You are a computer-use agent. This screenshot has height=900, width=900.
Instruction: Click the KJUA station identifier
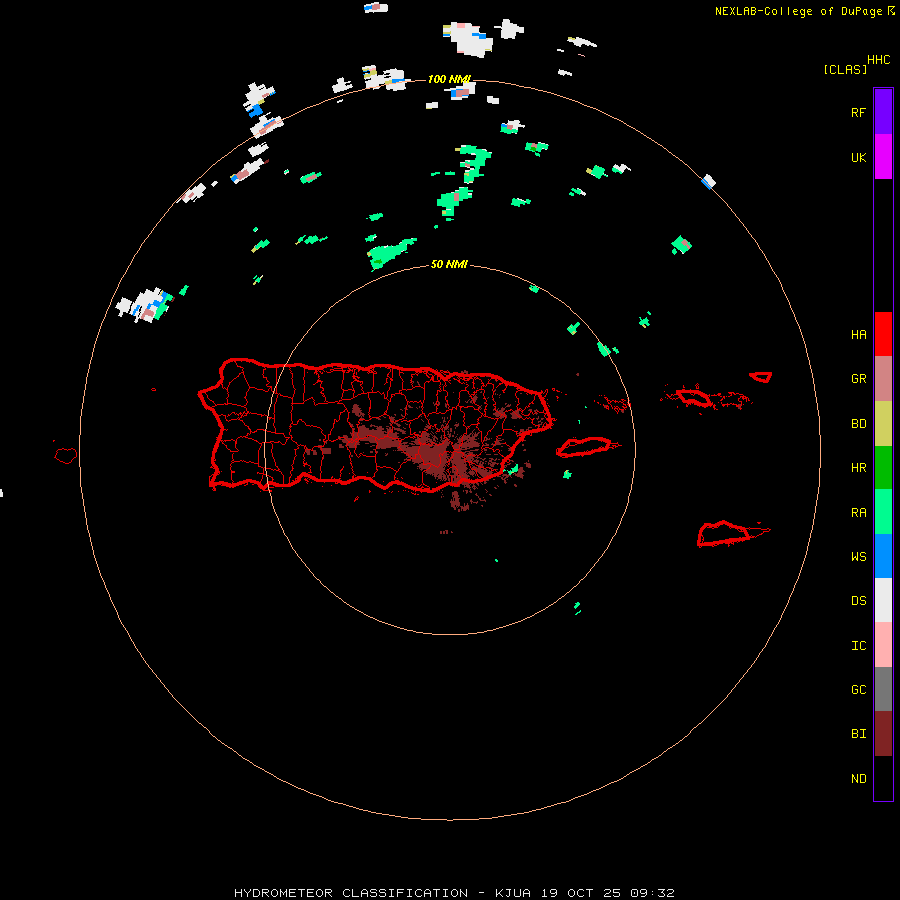pos(513,893)
